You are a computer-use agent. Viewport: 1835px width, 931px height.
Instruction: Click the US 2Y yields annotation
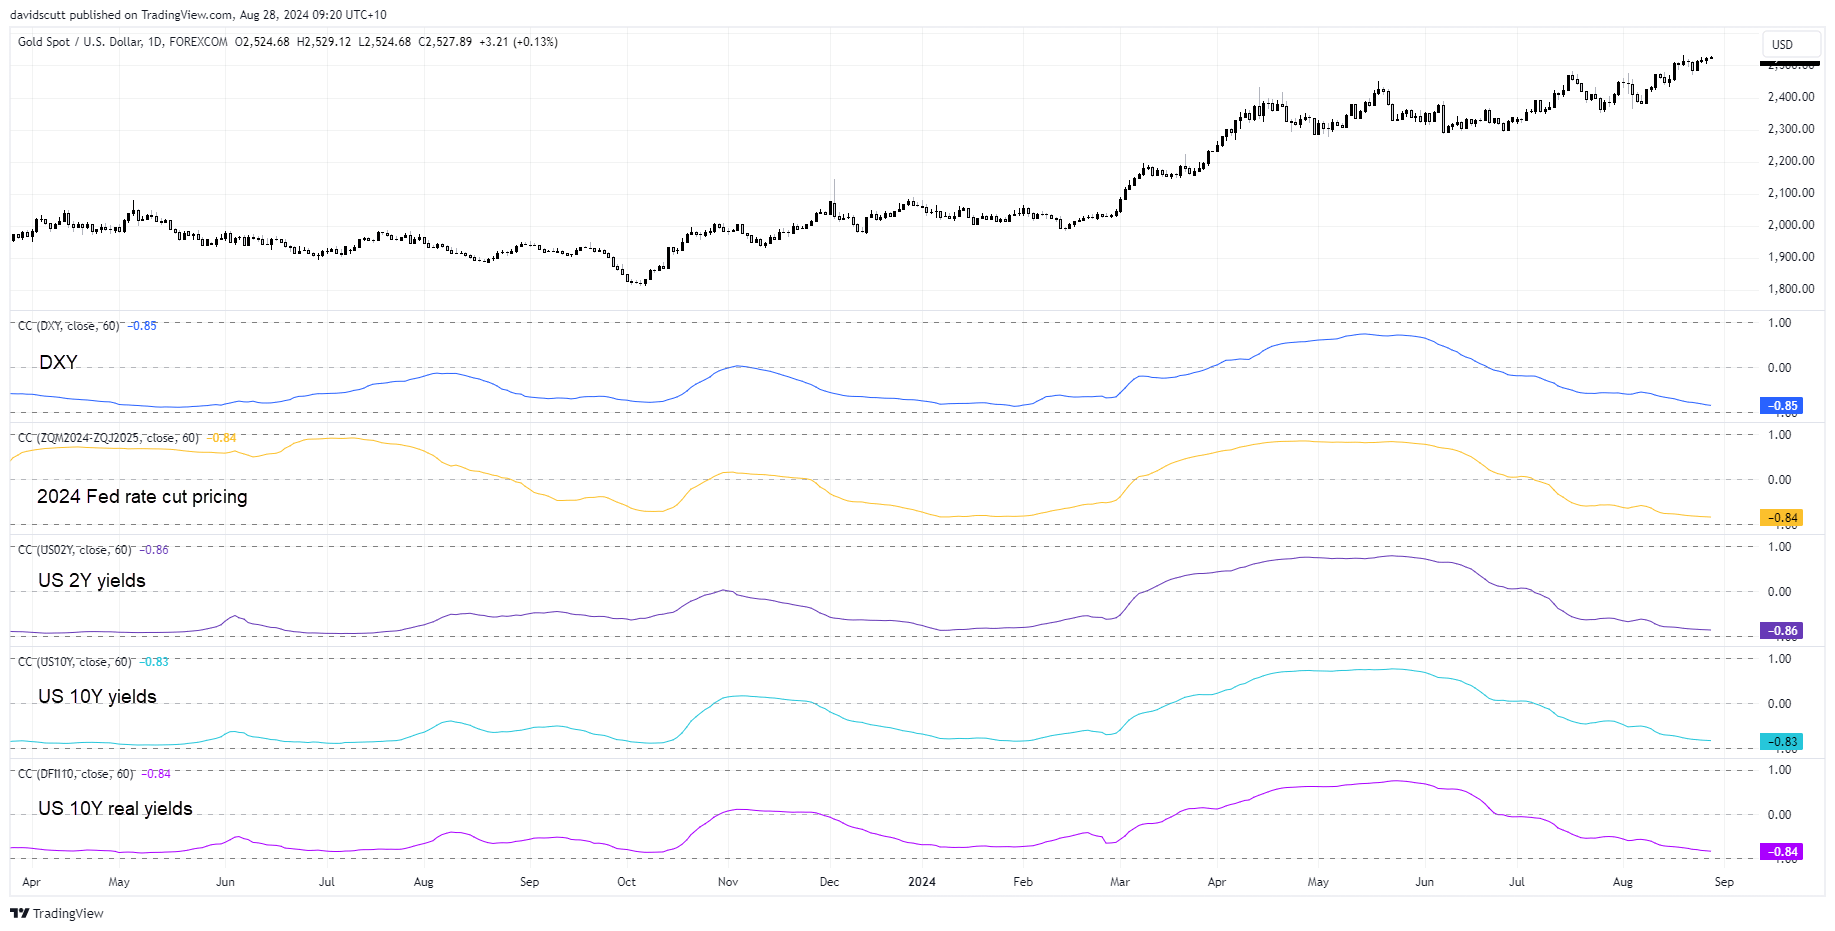[92, 581]
